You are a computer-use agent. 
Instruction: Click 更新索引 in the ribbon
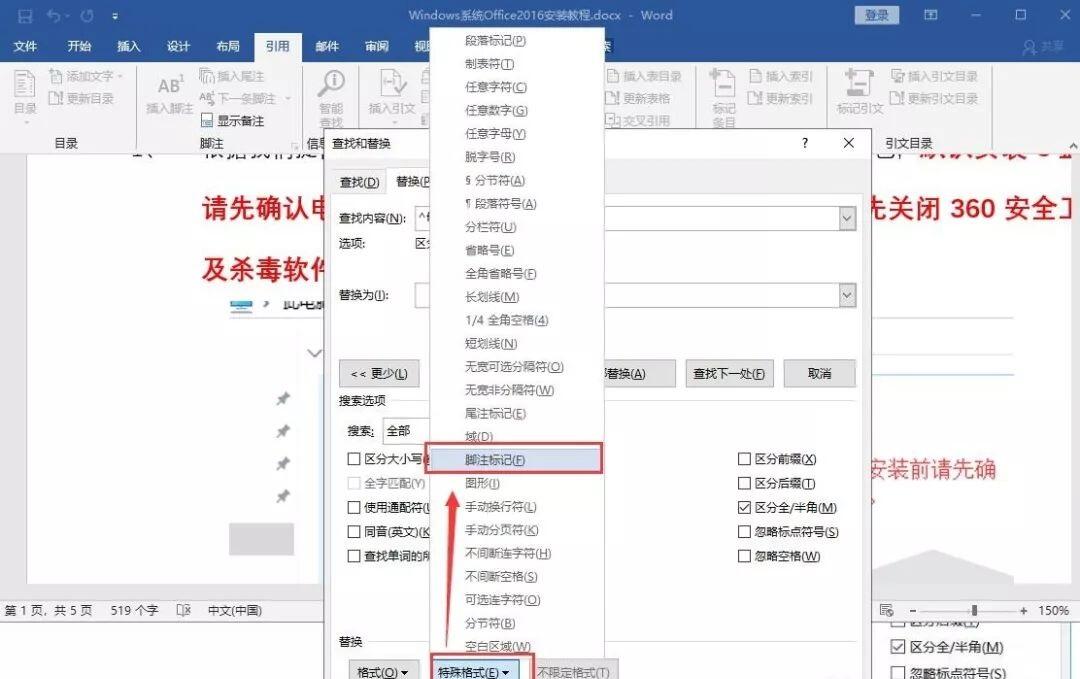pyautogui.click(x=781, y=98)
